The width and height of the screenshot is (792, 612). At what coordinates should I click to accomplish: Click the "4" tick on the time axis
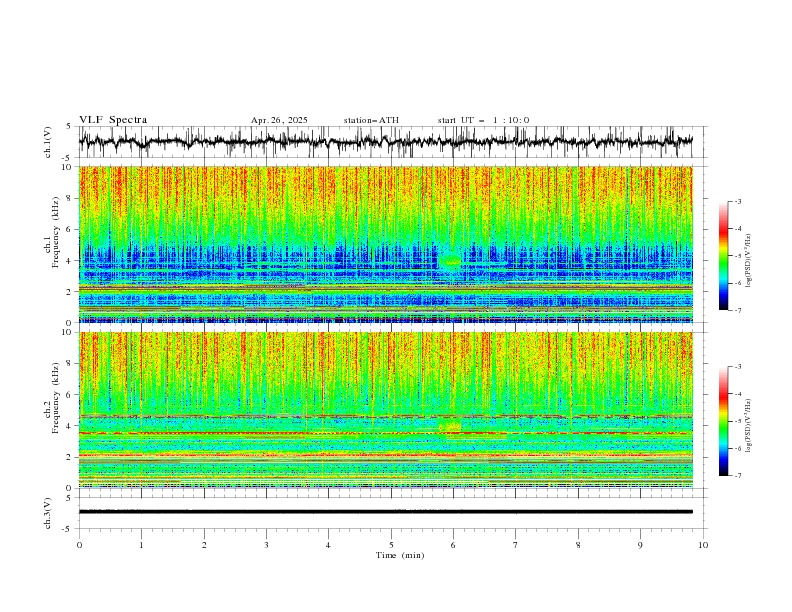pyautogui.click(x=328, y=545)
